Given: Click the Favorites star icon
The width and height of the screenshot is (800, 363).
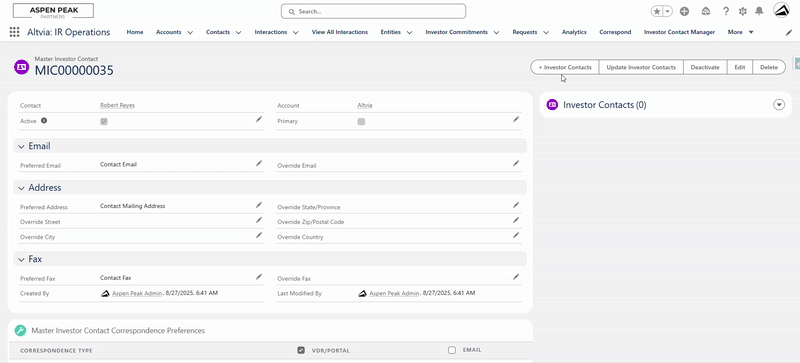Looking at the screenshot, I should point(657,11).
